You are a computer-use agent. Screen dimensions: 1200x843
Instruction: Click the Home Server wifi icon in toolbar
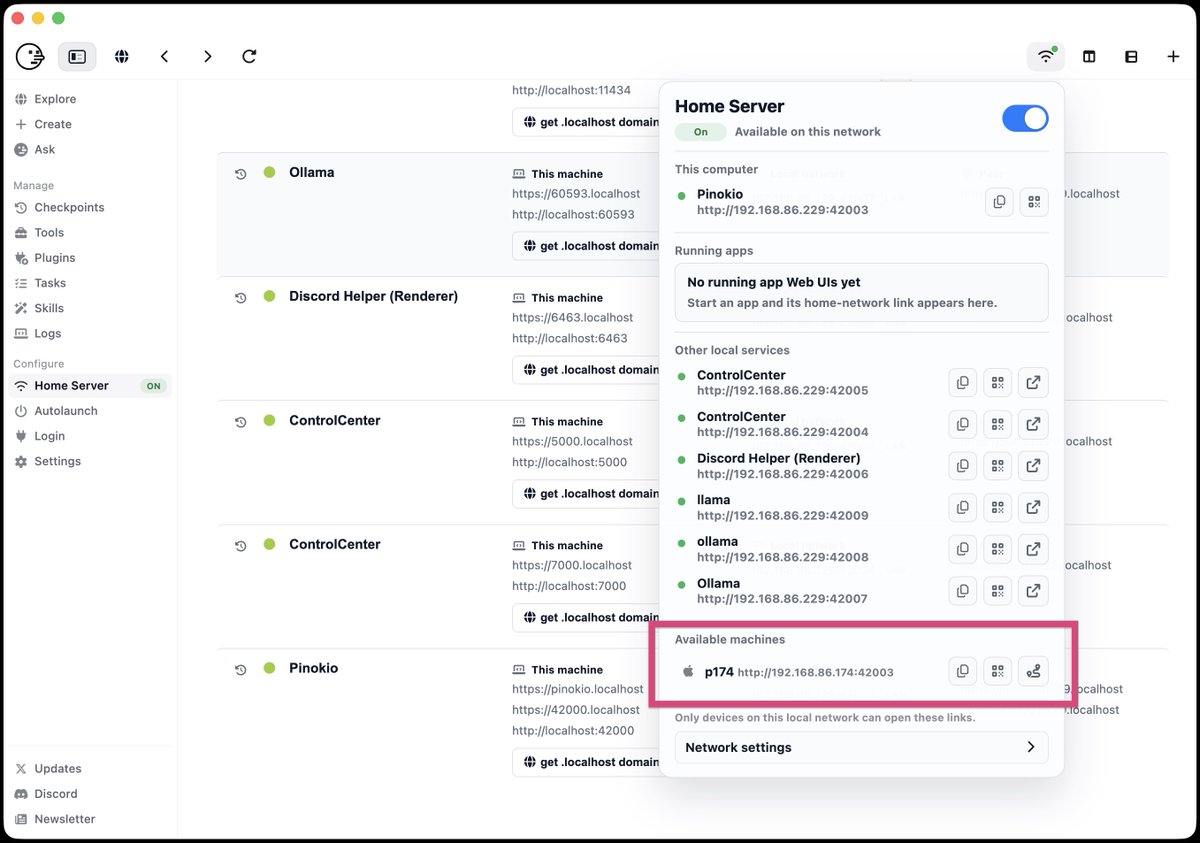1046,56
